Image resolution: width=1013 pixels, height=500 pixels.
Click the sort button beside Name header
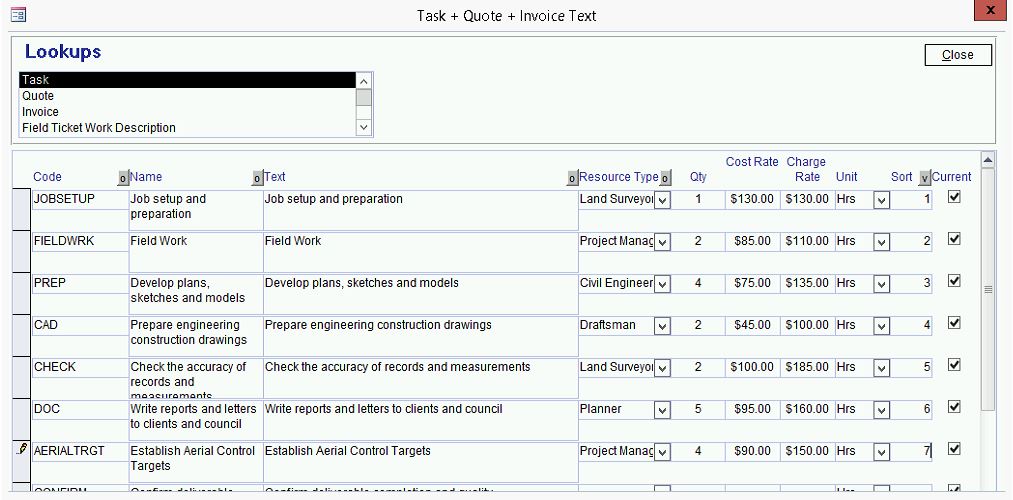(257, 178)
